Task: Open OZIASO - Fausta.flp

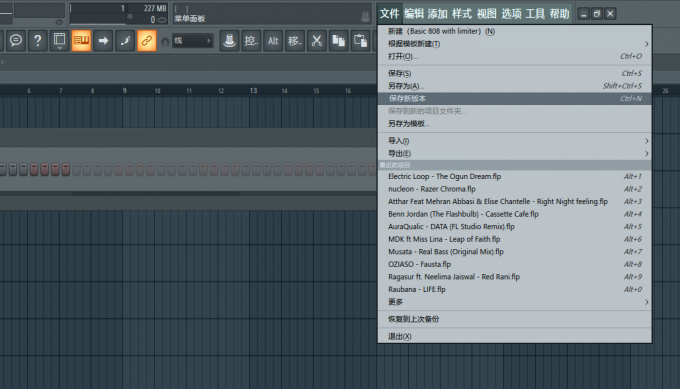Action: click(x=514, y=265)
